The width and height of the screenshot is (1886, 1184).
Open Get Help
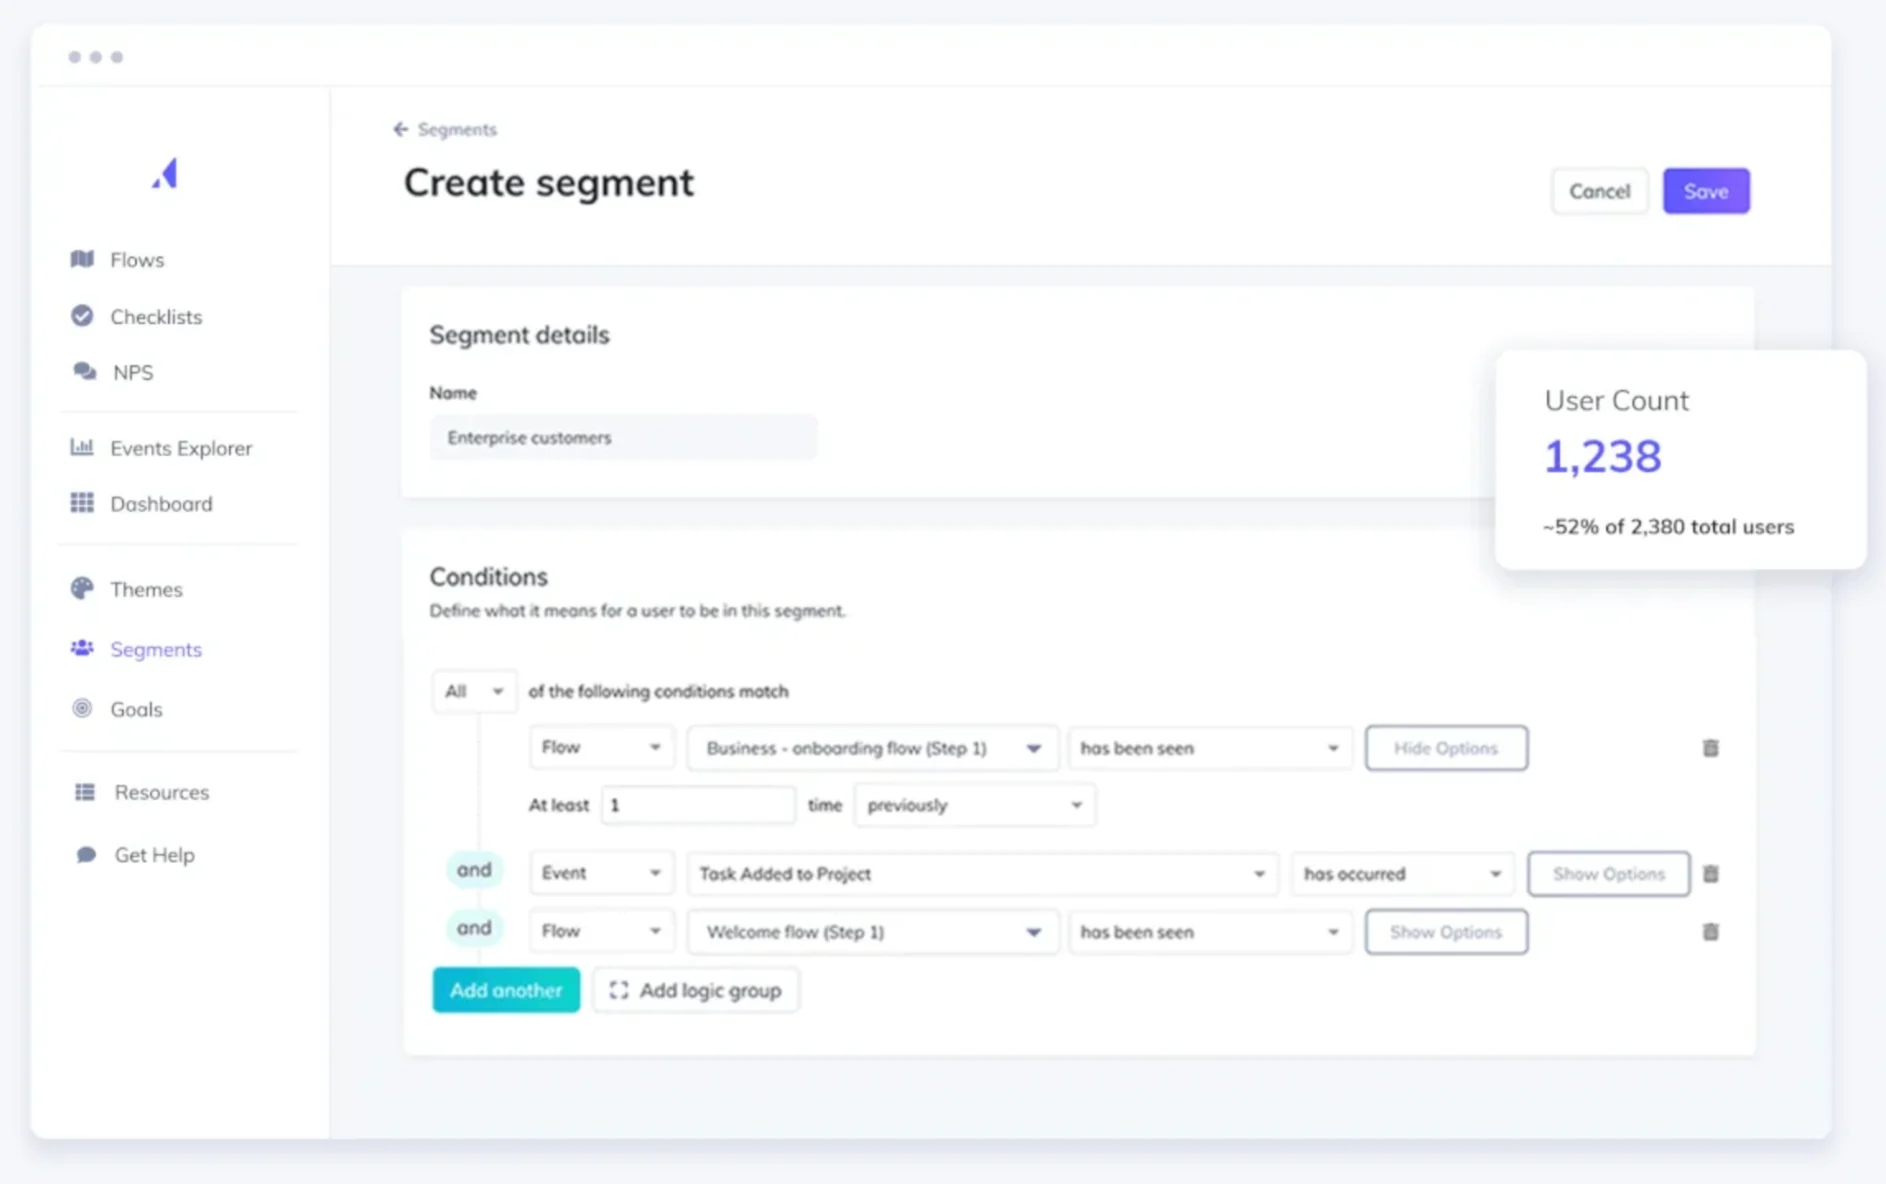tap(154, 855)
